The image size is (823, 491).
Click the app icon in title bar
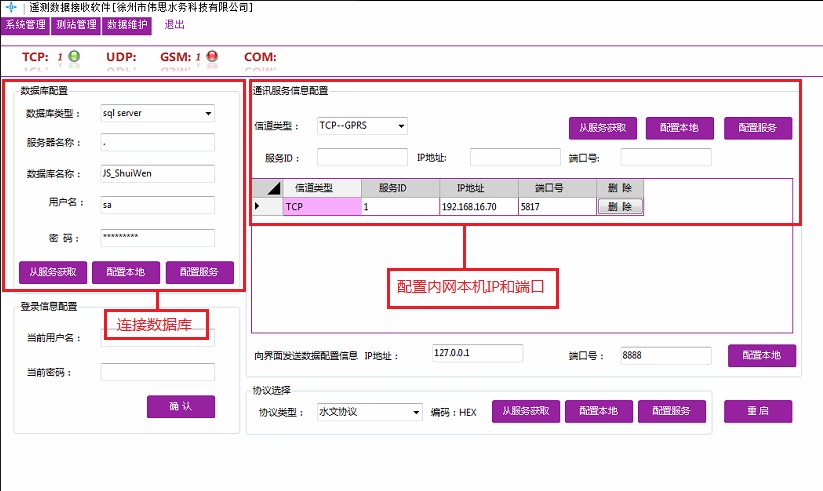11,7
